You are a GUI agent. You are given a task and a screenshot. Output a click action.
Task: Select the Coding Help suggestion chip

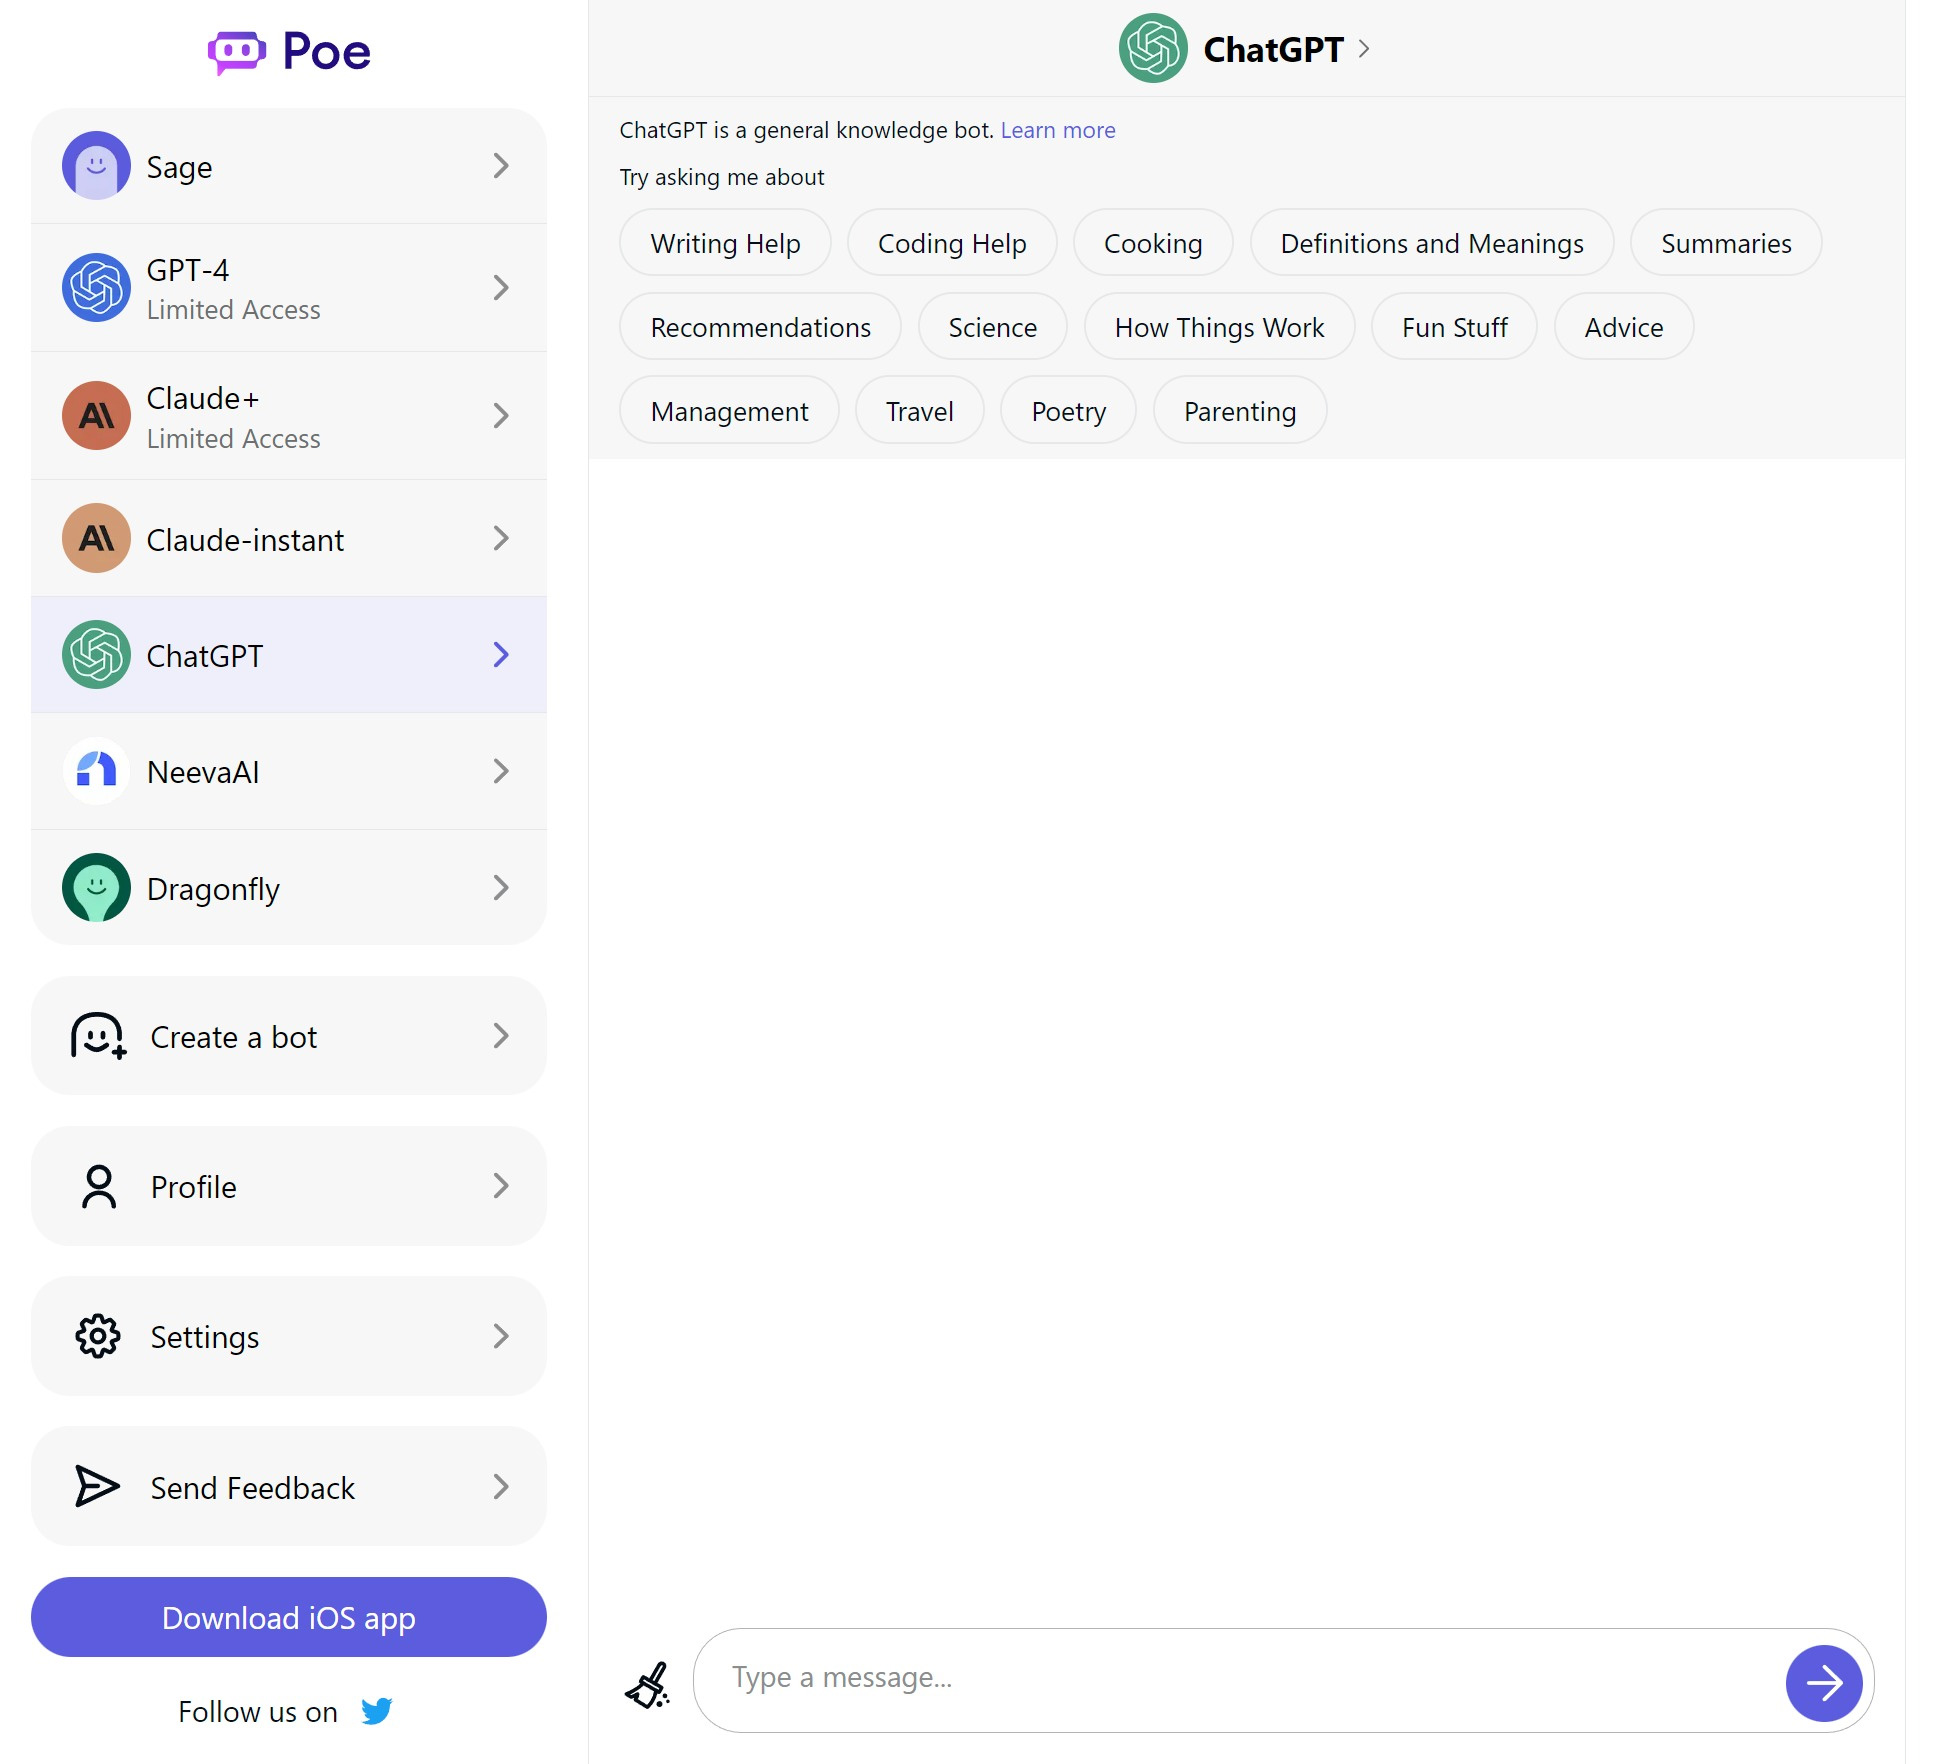click(x=951, y=243)
